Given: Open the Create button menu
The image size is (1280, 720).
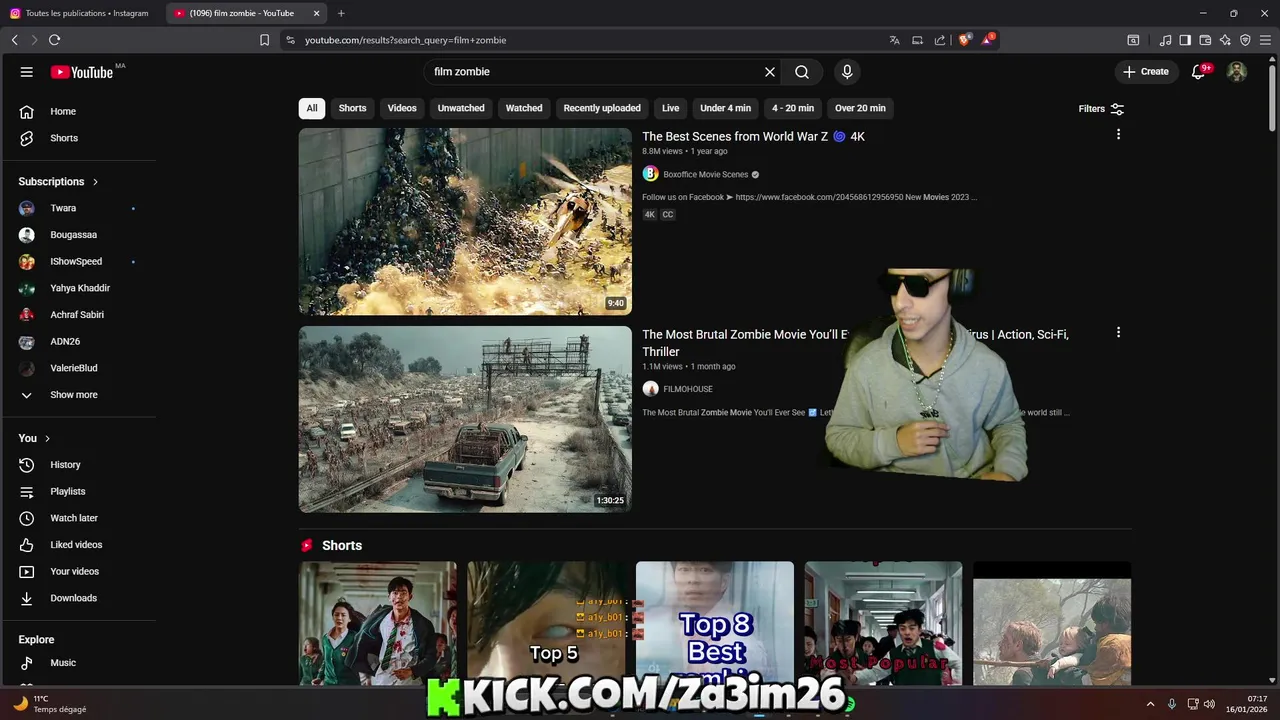Looking at the screenshot, I should [1146, 72].
